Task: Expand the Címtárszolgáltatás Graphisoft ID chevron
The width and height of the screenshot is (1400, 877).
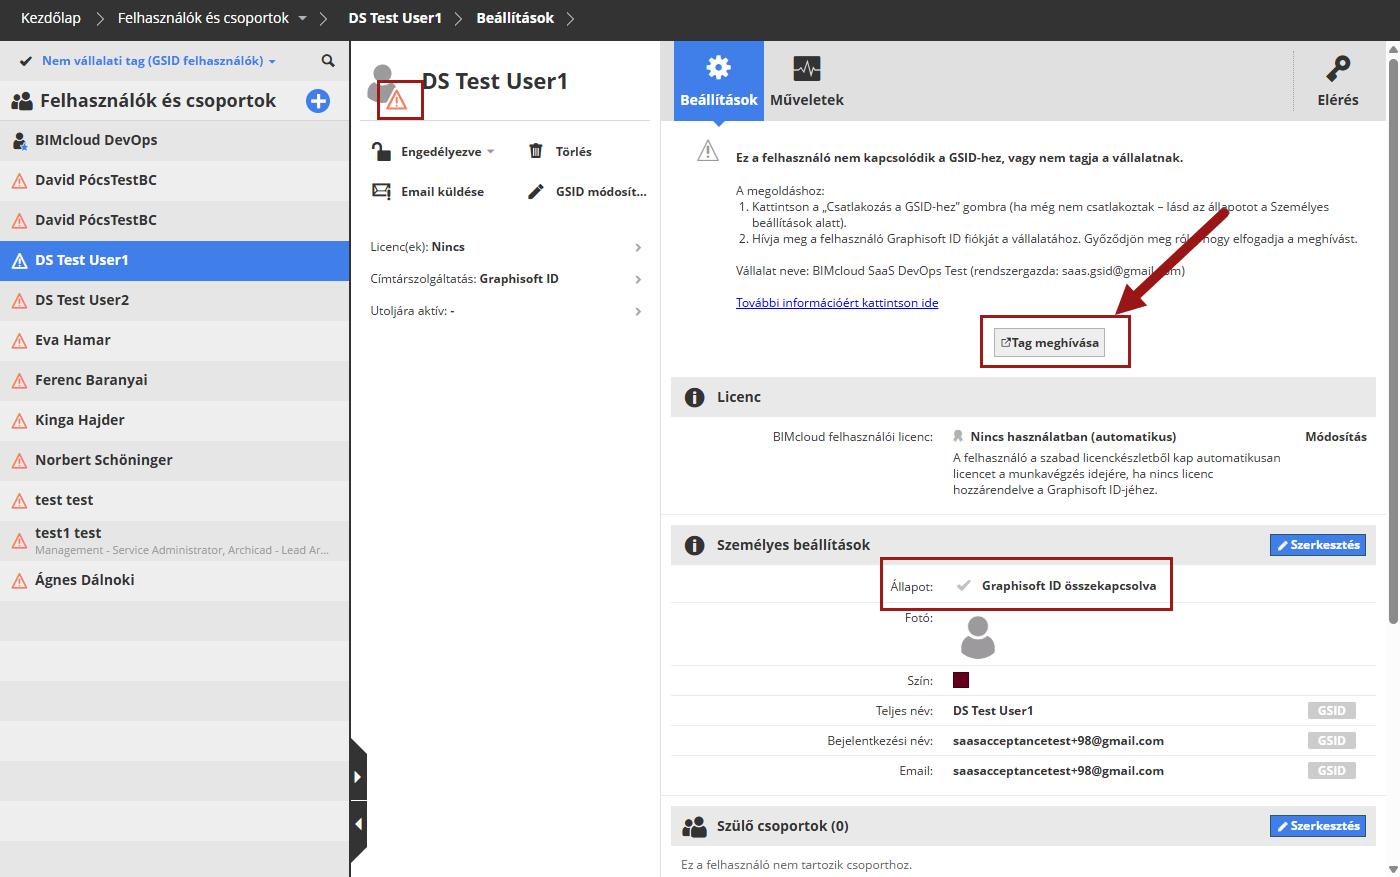Action: click(x=638, y=279)
